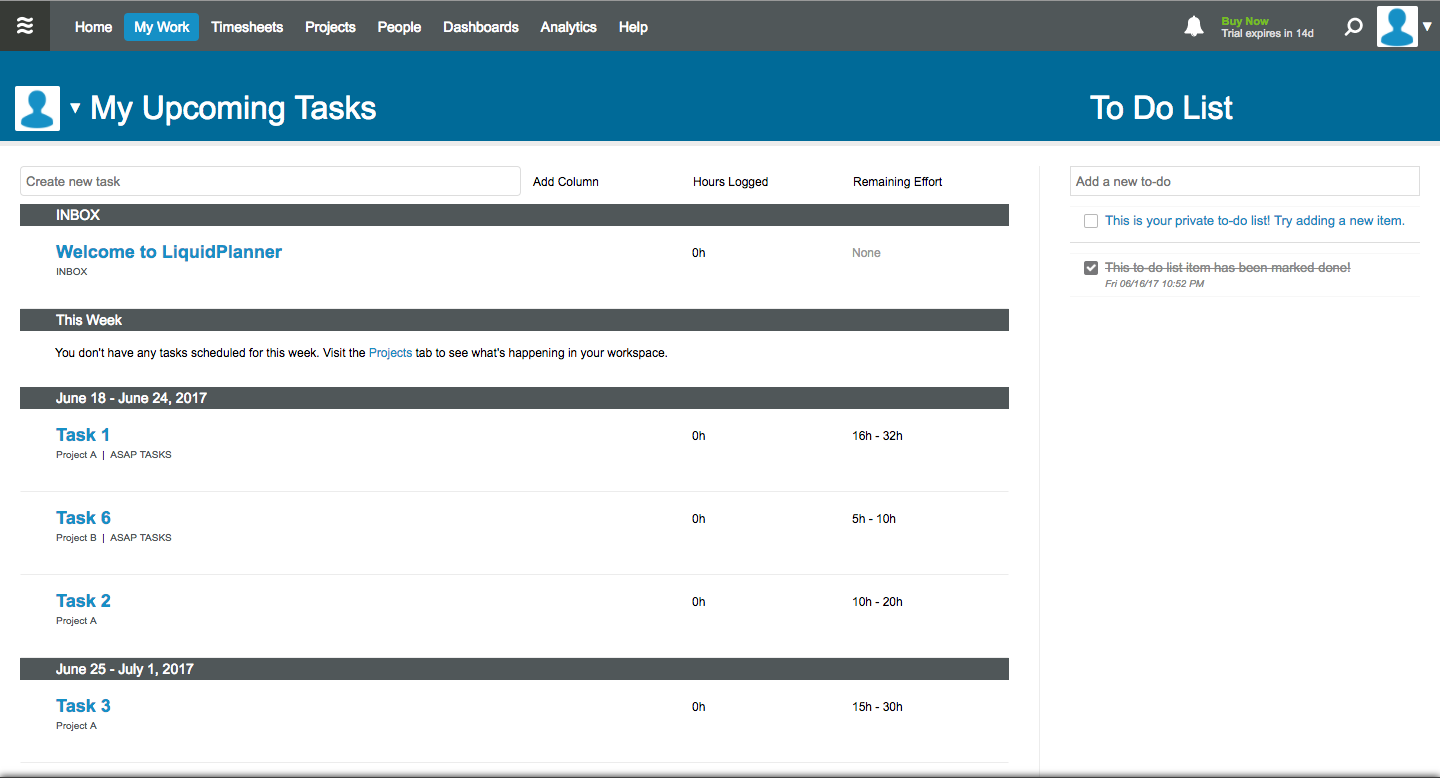Check the private to-do list item

click(x=1091, y=221)
